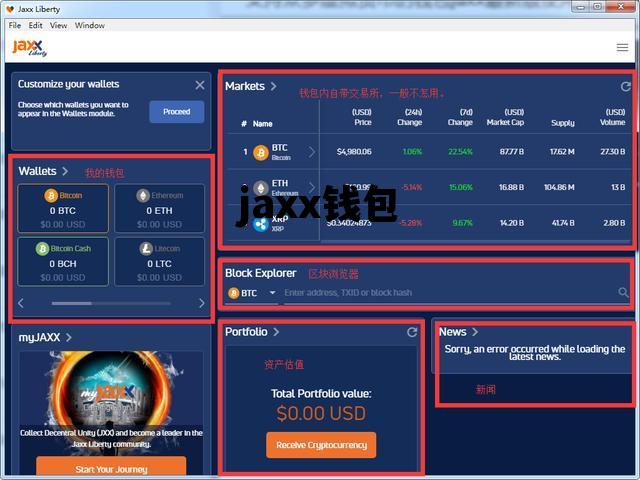Sort Markets by the Supply column
The image size is (640, 480).
(x=563, y=123)
